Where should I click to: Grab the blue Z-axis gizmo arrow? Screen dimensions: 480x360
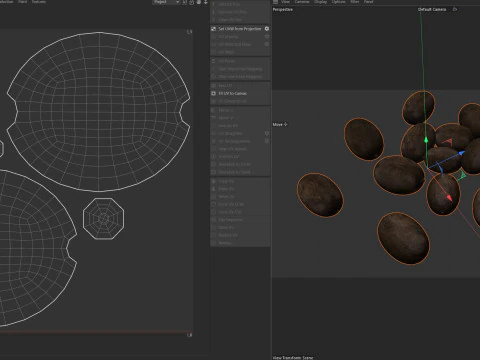(x=461, y=153)
